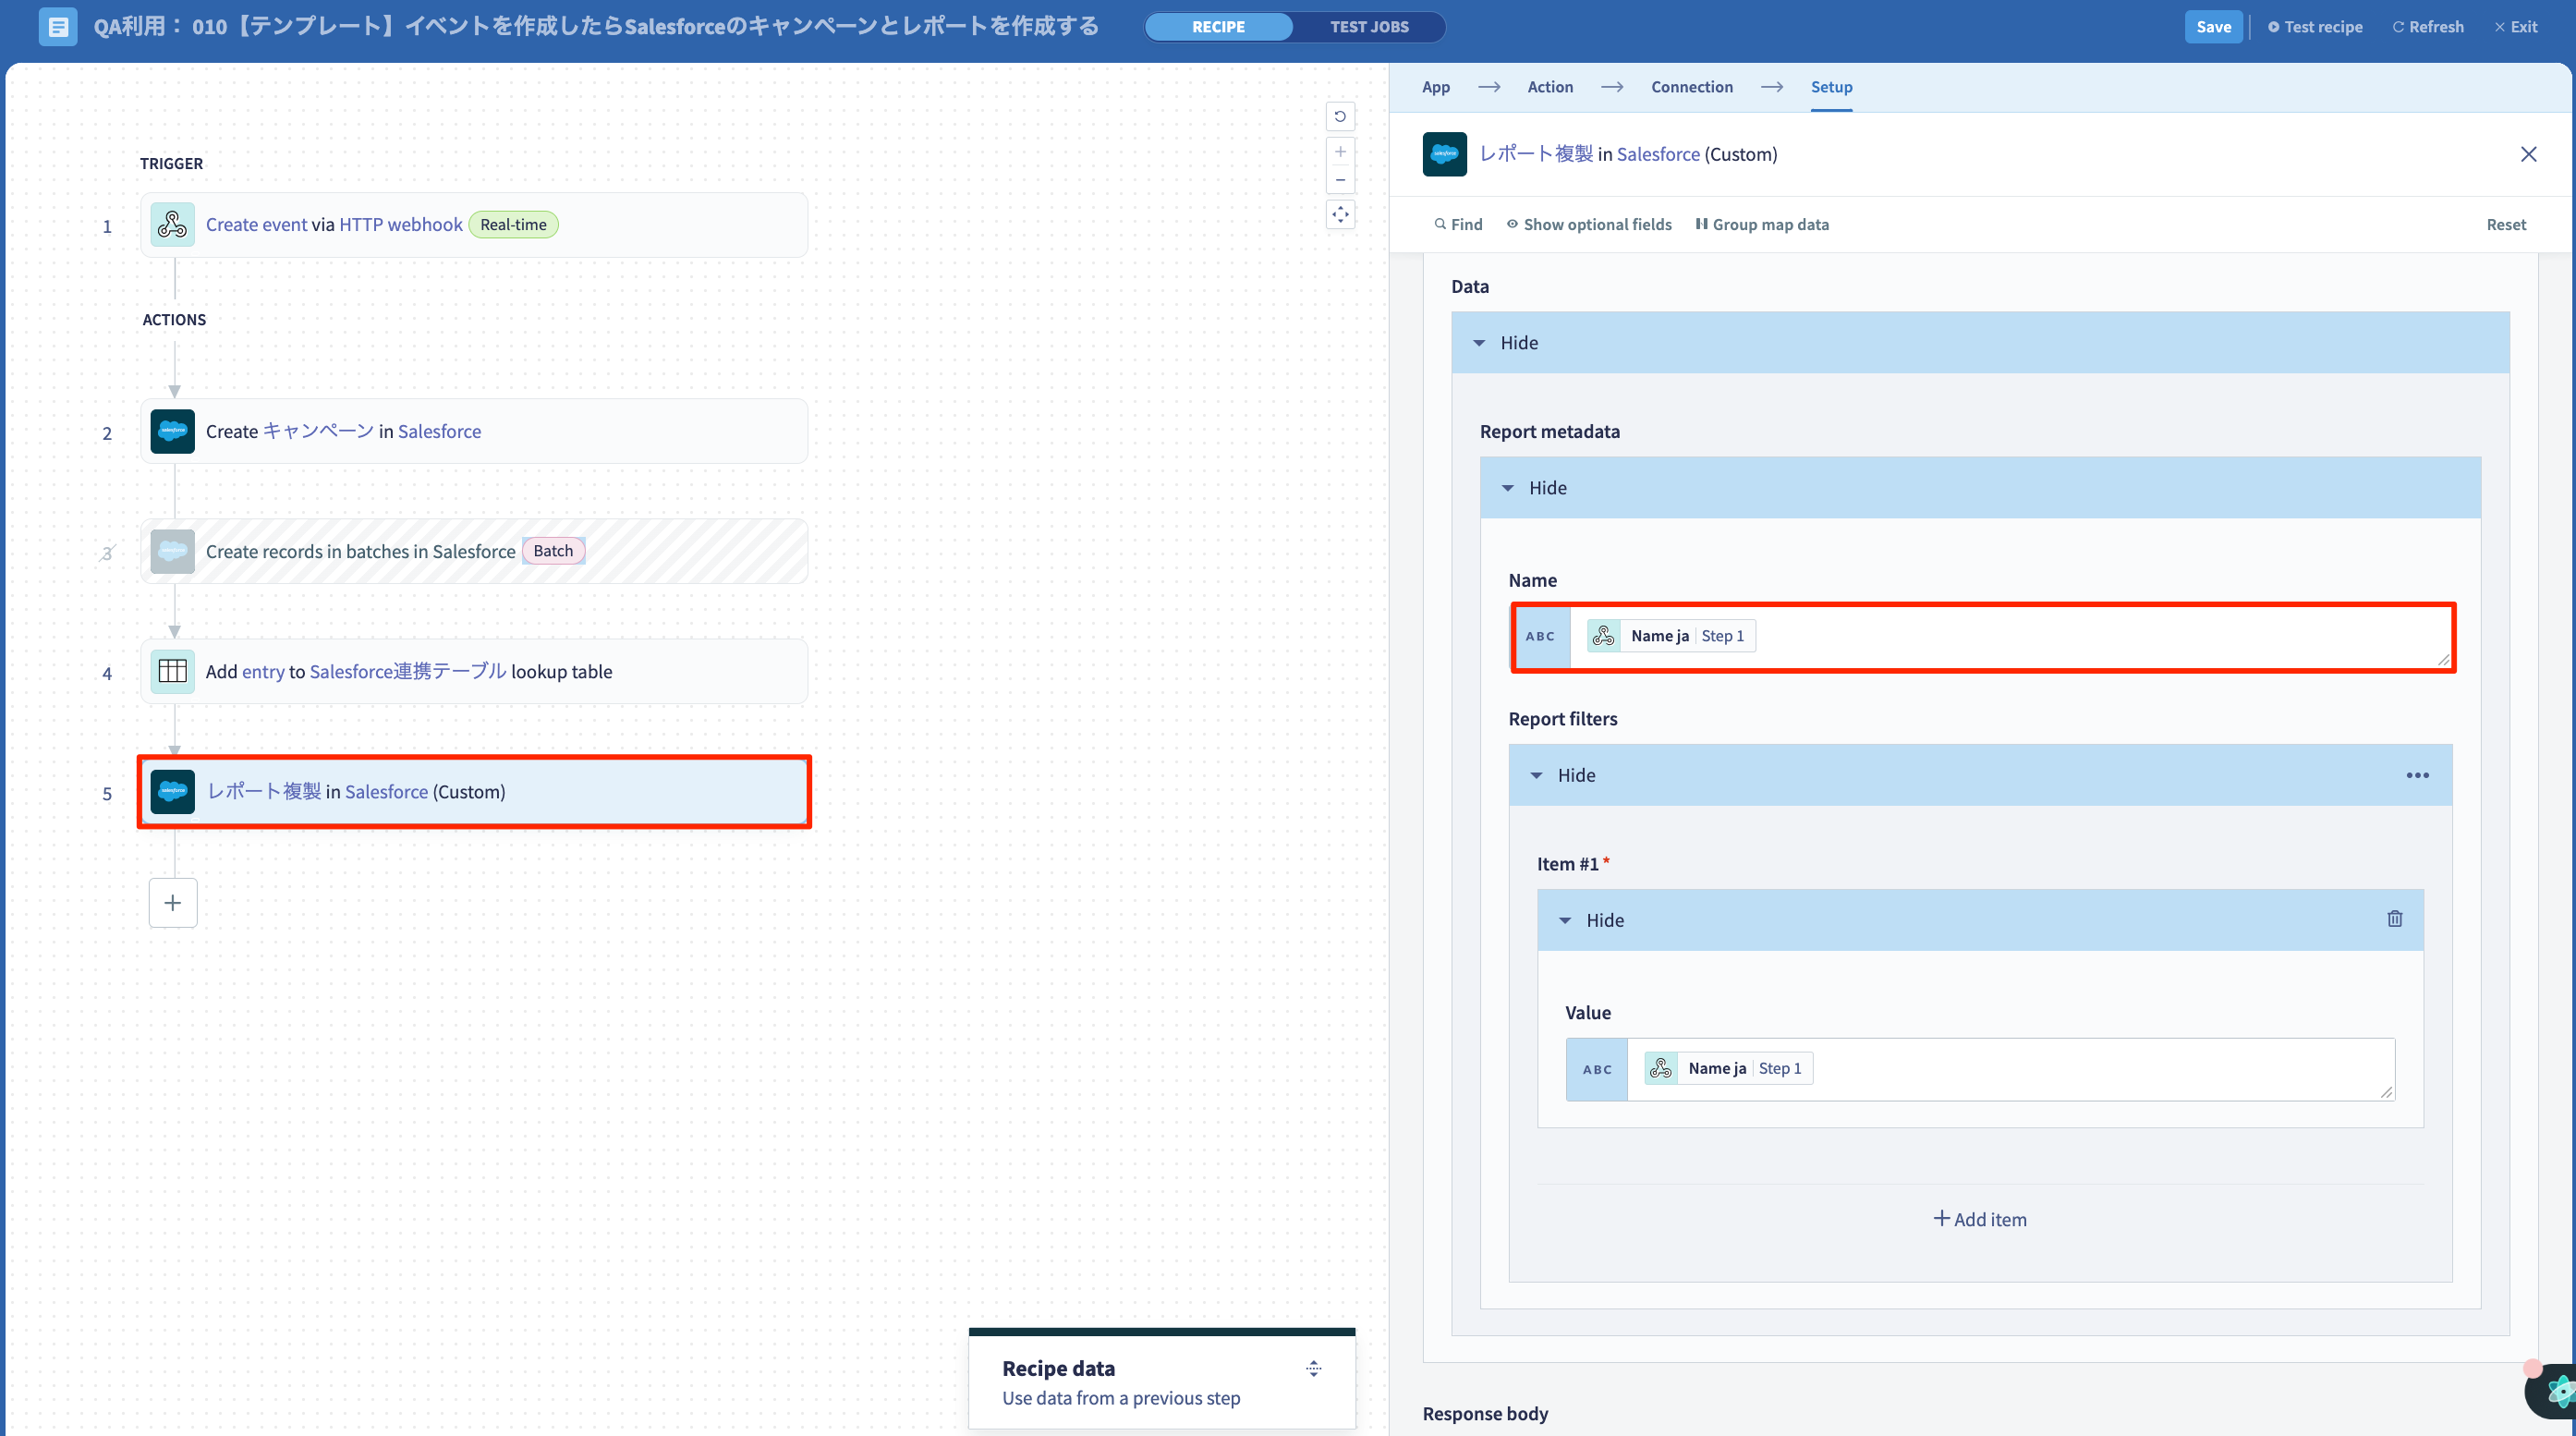Switch to the TEST JOBS tab
The image size is (2576, 1436).
[x=1368, y=27]
